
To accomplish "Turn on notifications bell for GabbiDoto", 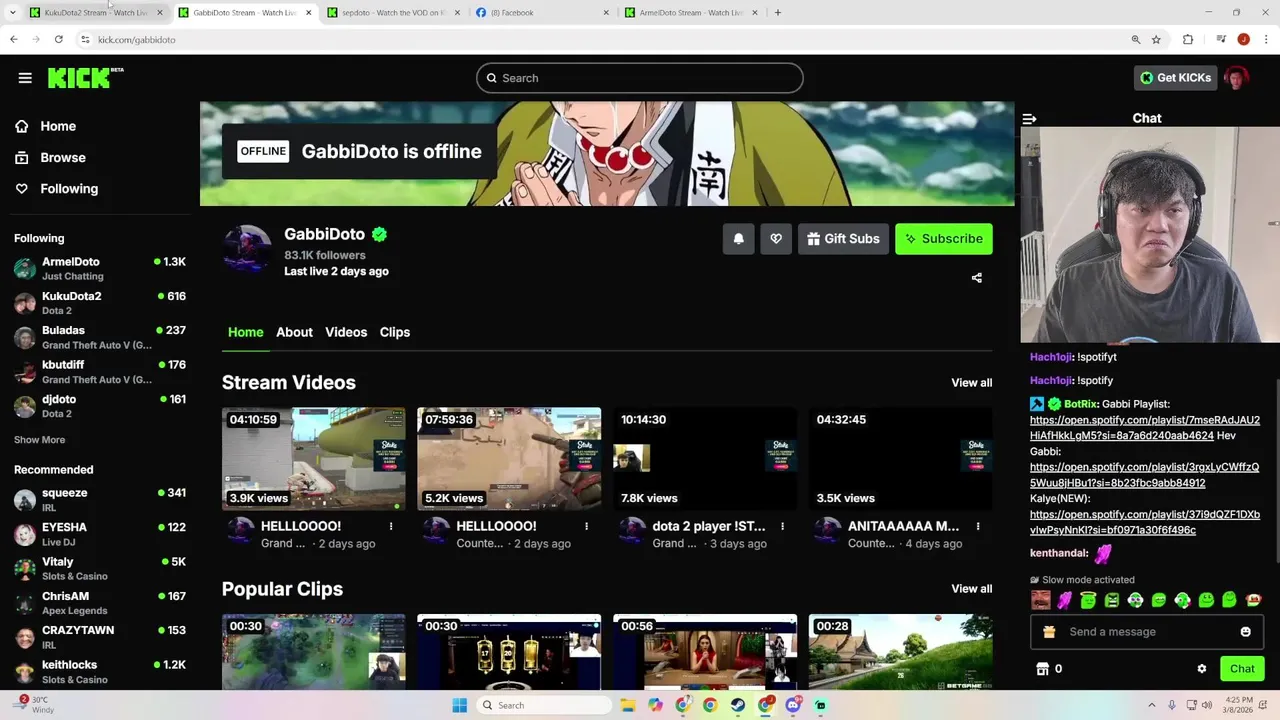I will [x=739, y=239].
